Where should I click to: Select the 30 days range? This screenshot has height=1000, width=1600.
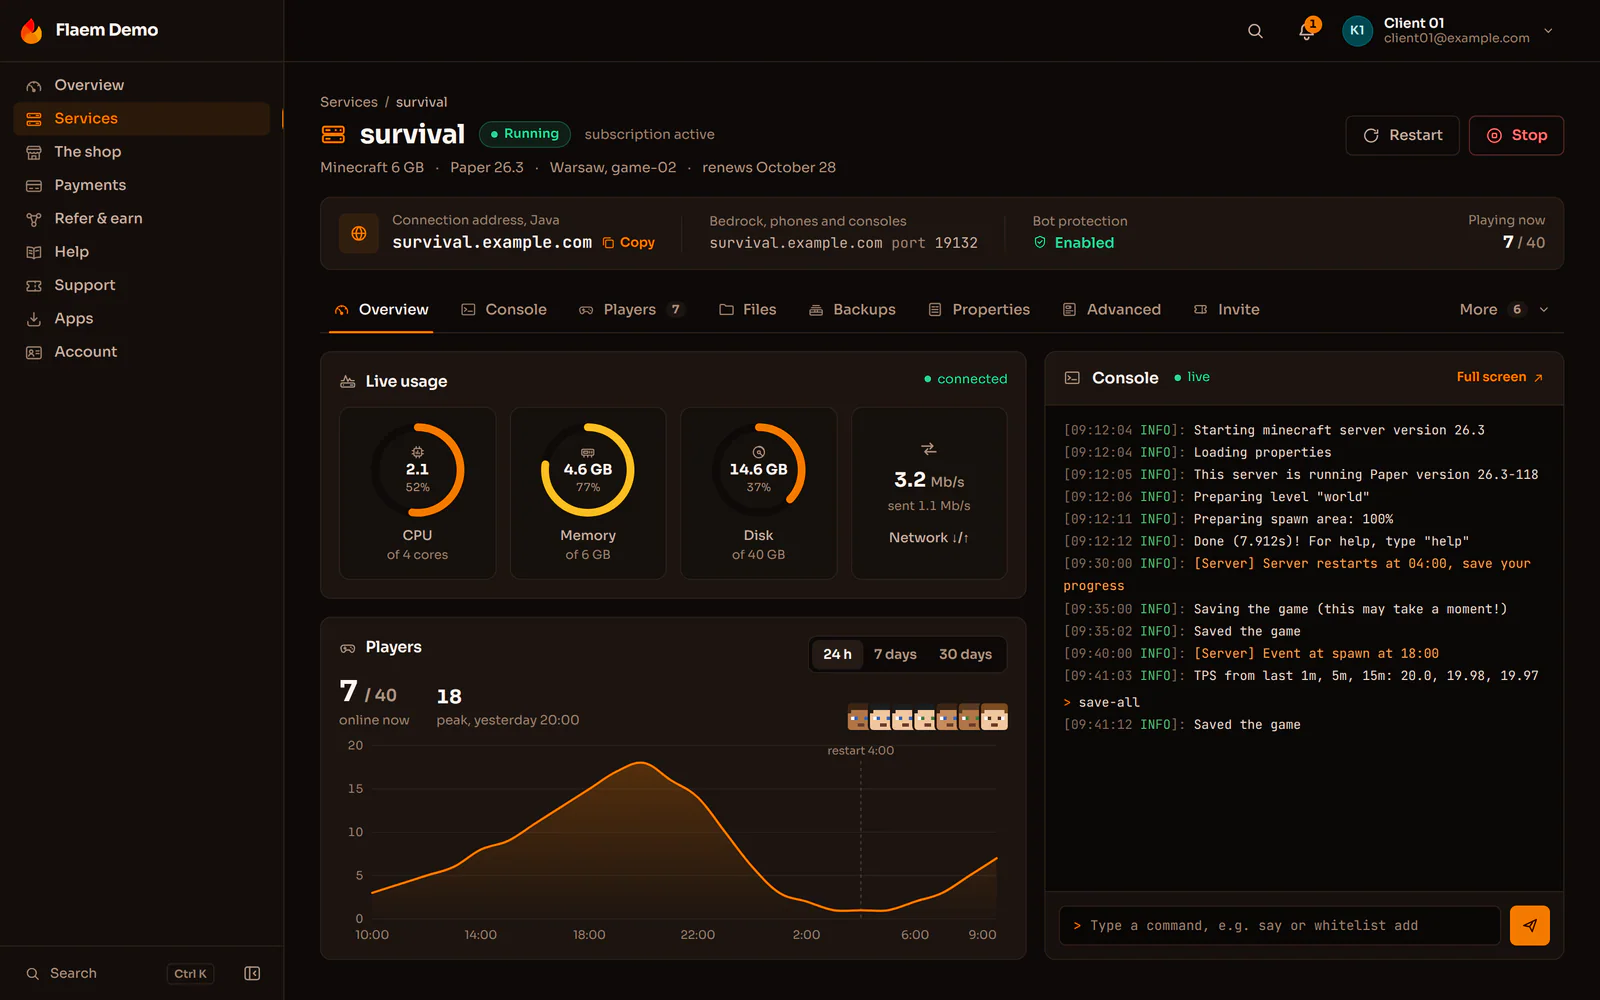click(x=965, y=654)
